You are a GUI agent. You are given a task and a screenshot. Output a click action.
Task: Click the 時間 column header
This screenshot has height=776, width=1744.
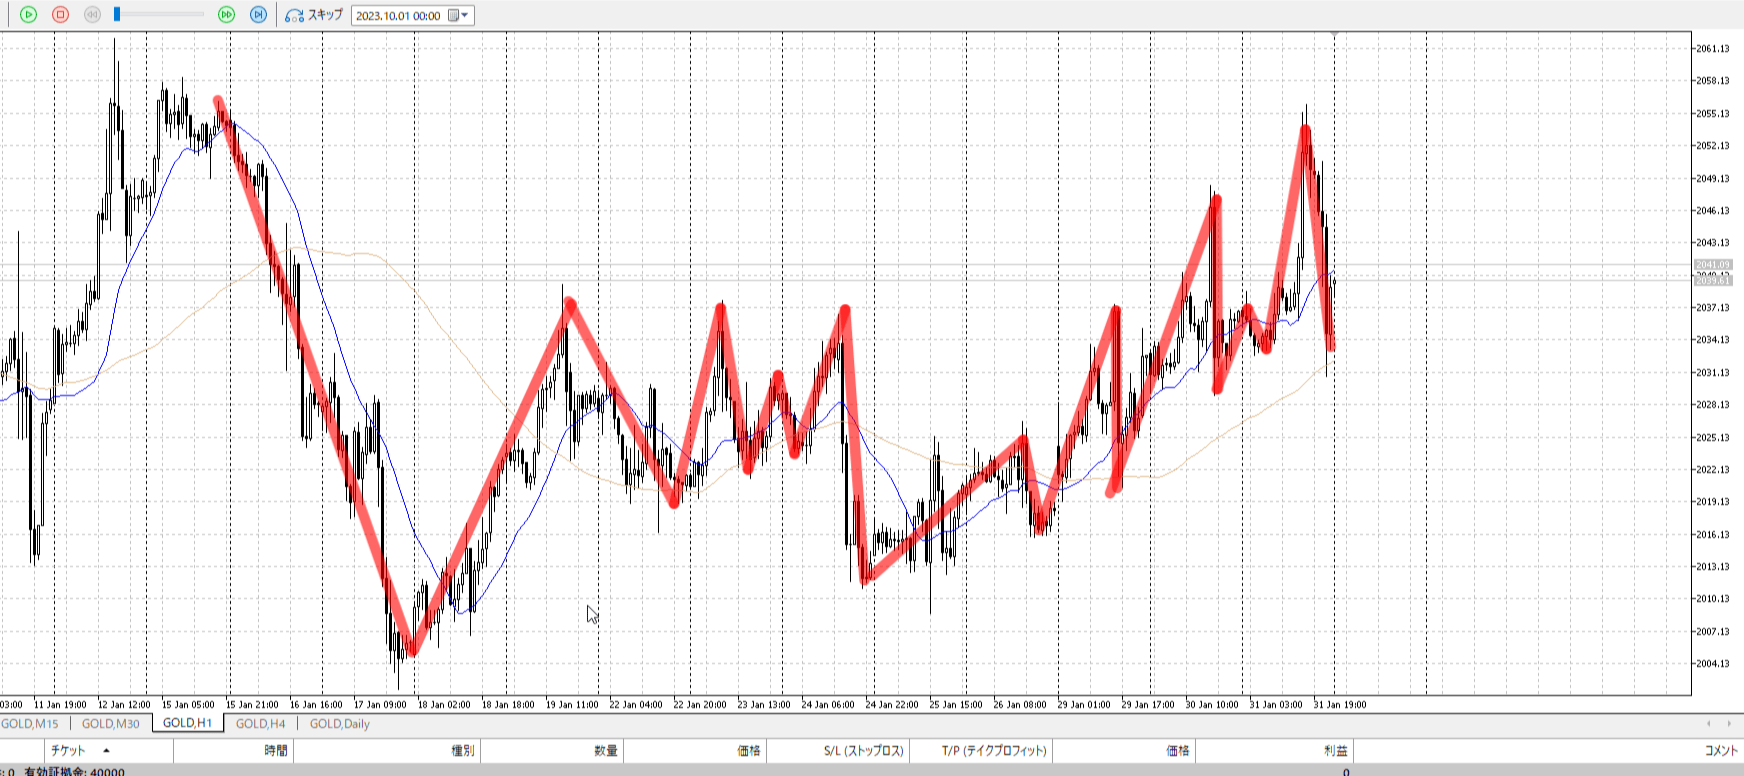tap(276, 751)
